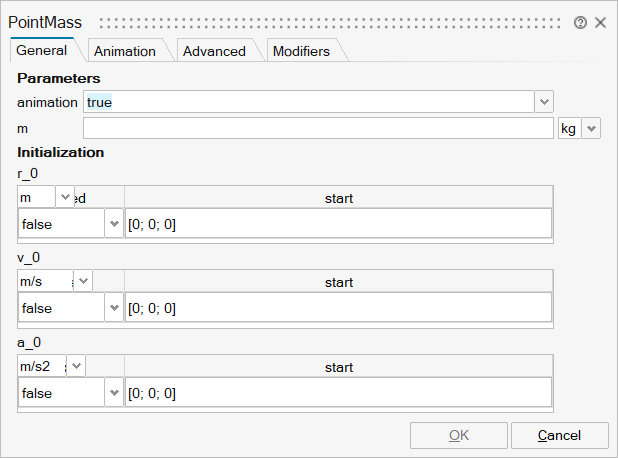Expand the animation value dropdown
The image size is (618, 458).
(544, 102)
